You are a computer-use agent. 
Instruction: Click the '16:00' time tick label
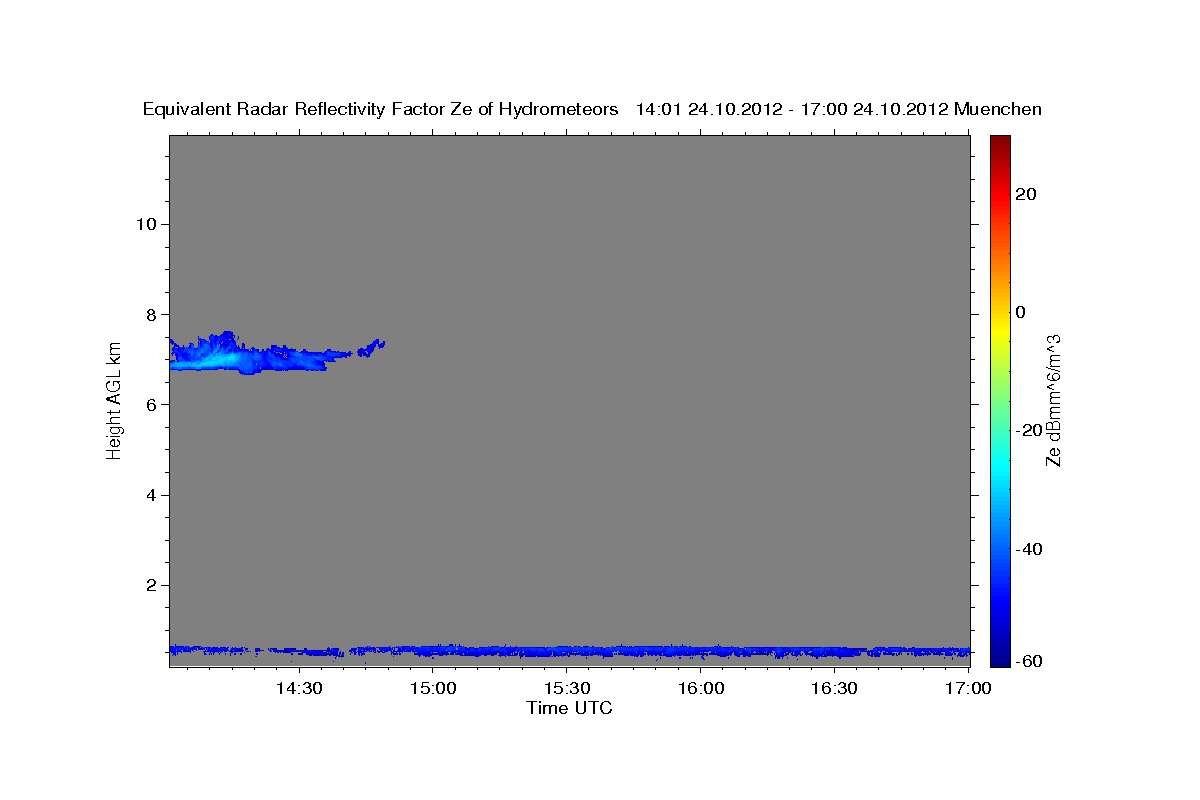click(x=701, y=689)
